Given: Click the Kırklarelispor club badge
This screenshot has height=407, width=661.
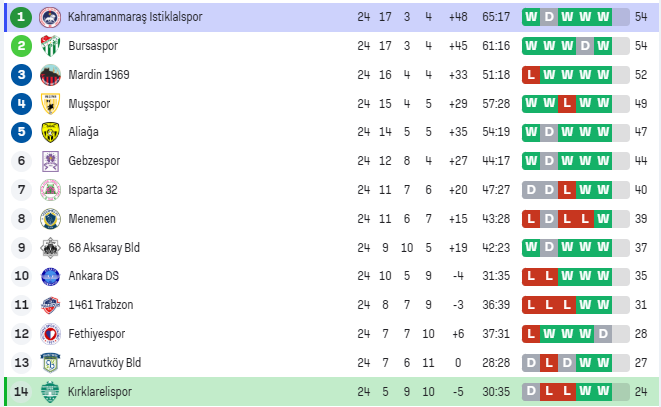Looking at the screenshot, I should coord(50,392).
